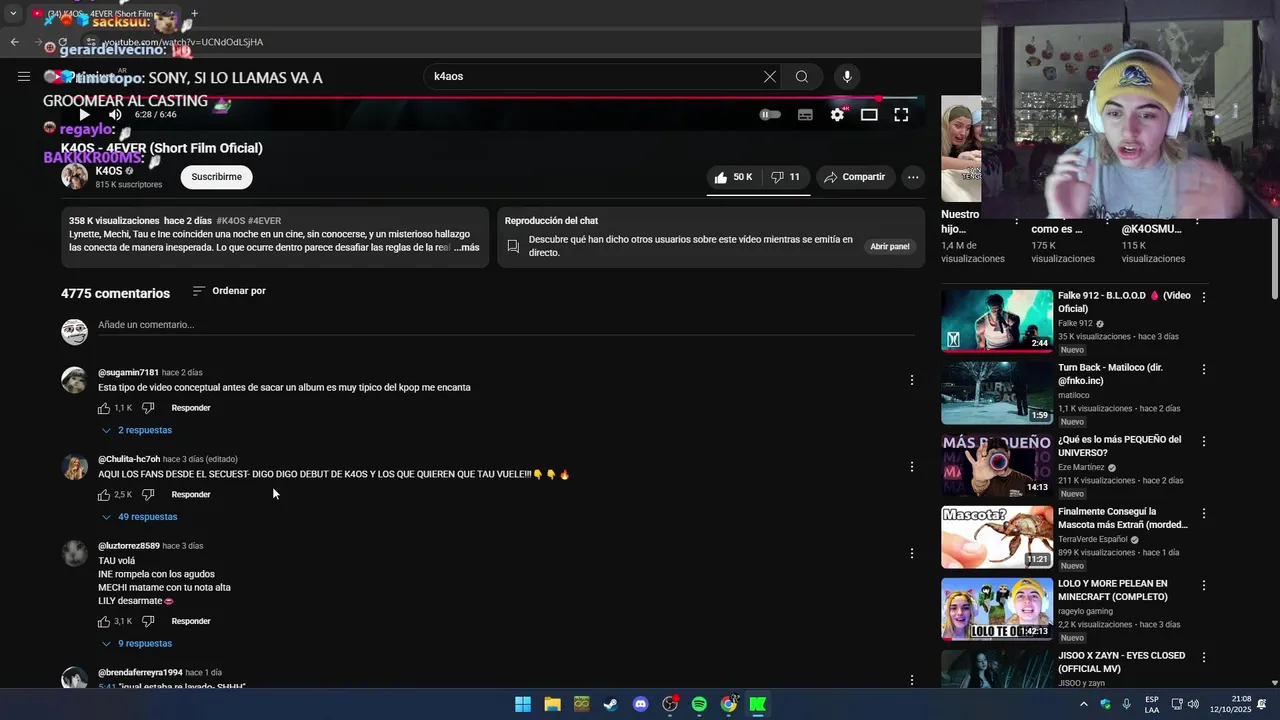The image size is (1280, 720).
Task: Show hidden system tray icons chevron
Action: 1083,704
